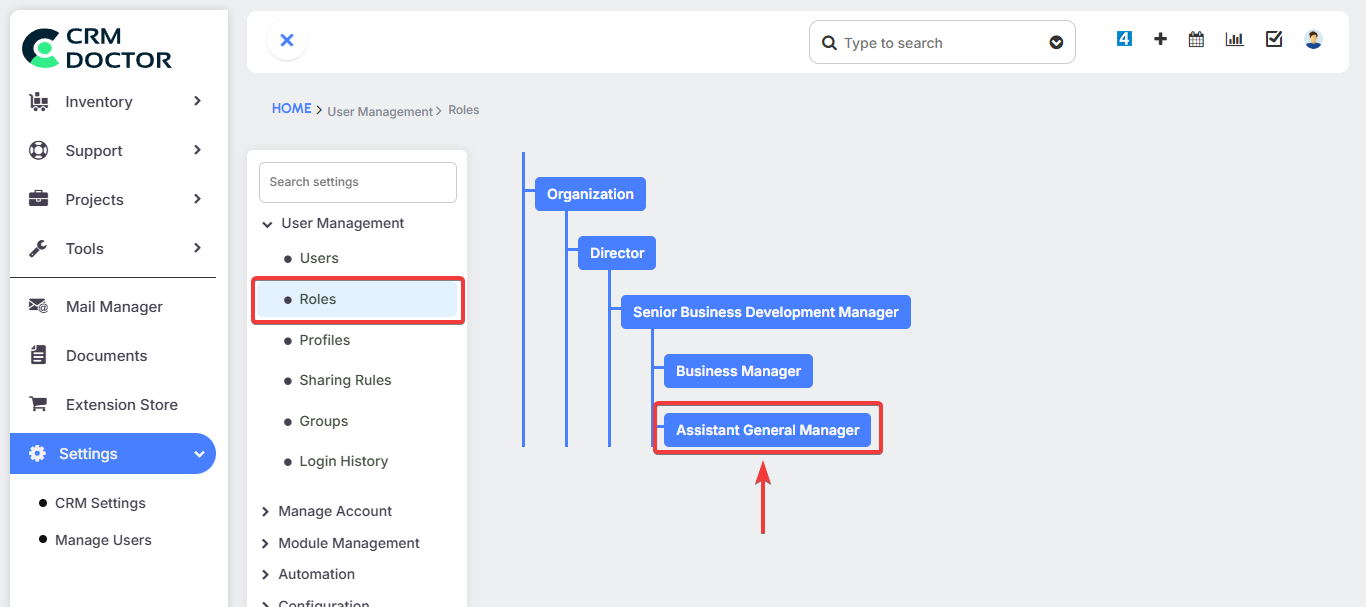The image size is (1366, 607).
Task: Open the search box dropdown arrow
Action: click(x=1056, y=43)
